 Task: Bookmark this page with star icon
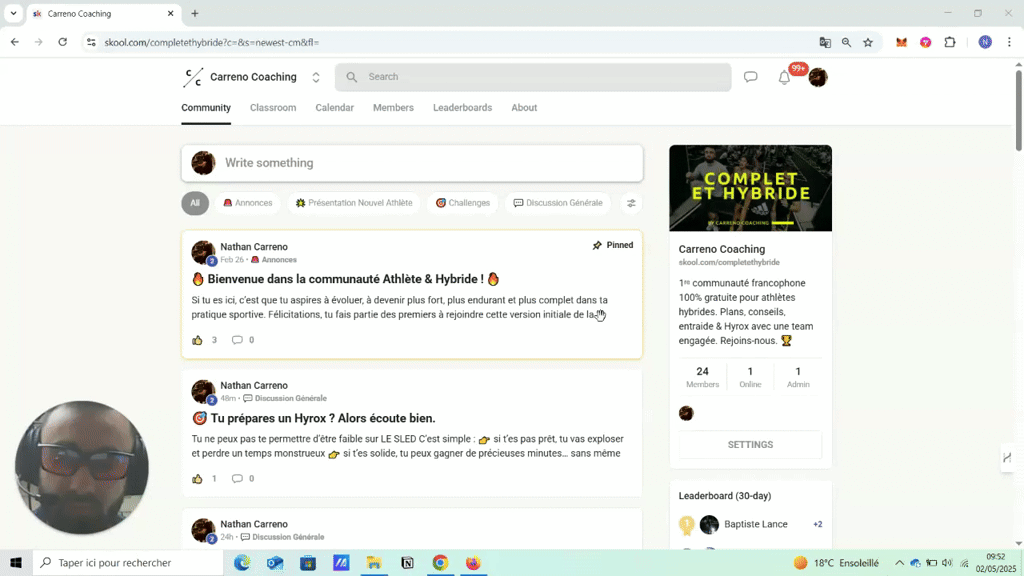tap(868, 42)
